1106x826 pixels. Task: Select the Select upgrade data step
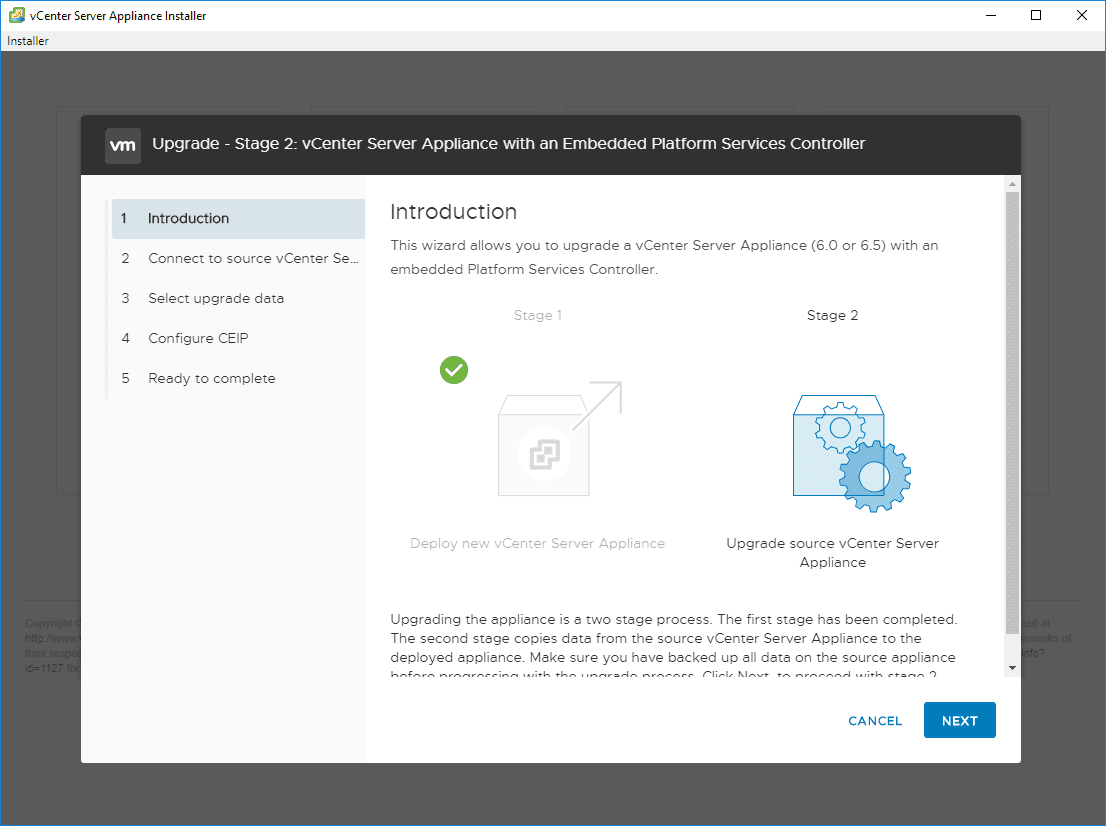pyautogui.click(x=238, y=298)
